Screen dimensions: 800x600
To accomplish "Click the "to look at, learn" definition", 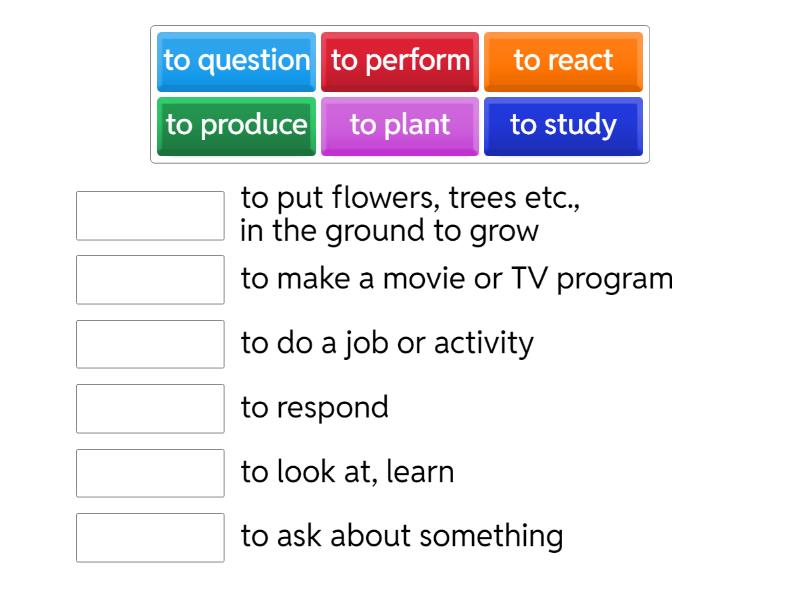I will (348, 471).
